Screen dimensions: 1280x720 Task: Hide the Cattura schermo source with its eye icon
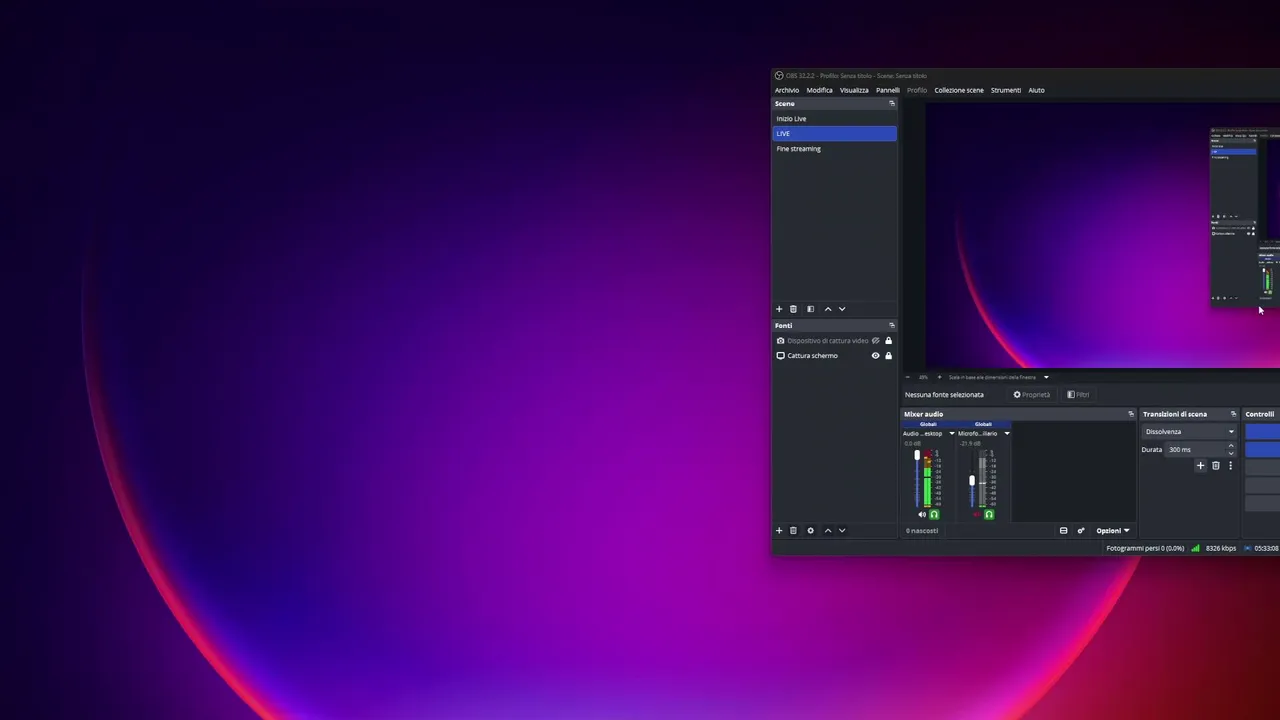[x=875, y=356]
